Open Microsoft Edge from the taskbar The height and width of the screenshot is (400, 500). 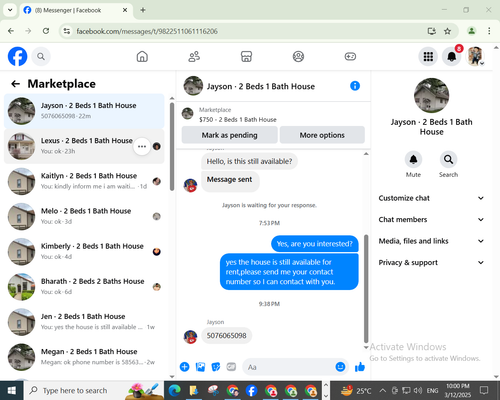click(174, 390)
